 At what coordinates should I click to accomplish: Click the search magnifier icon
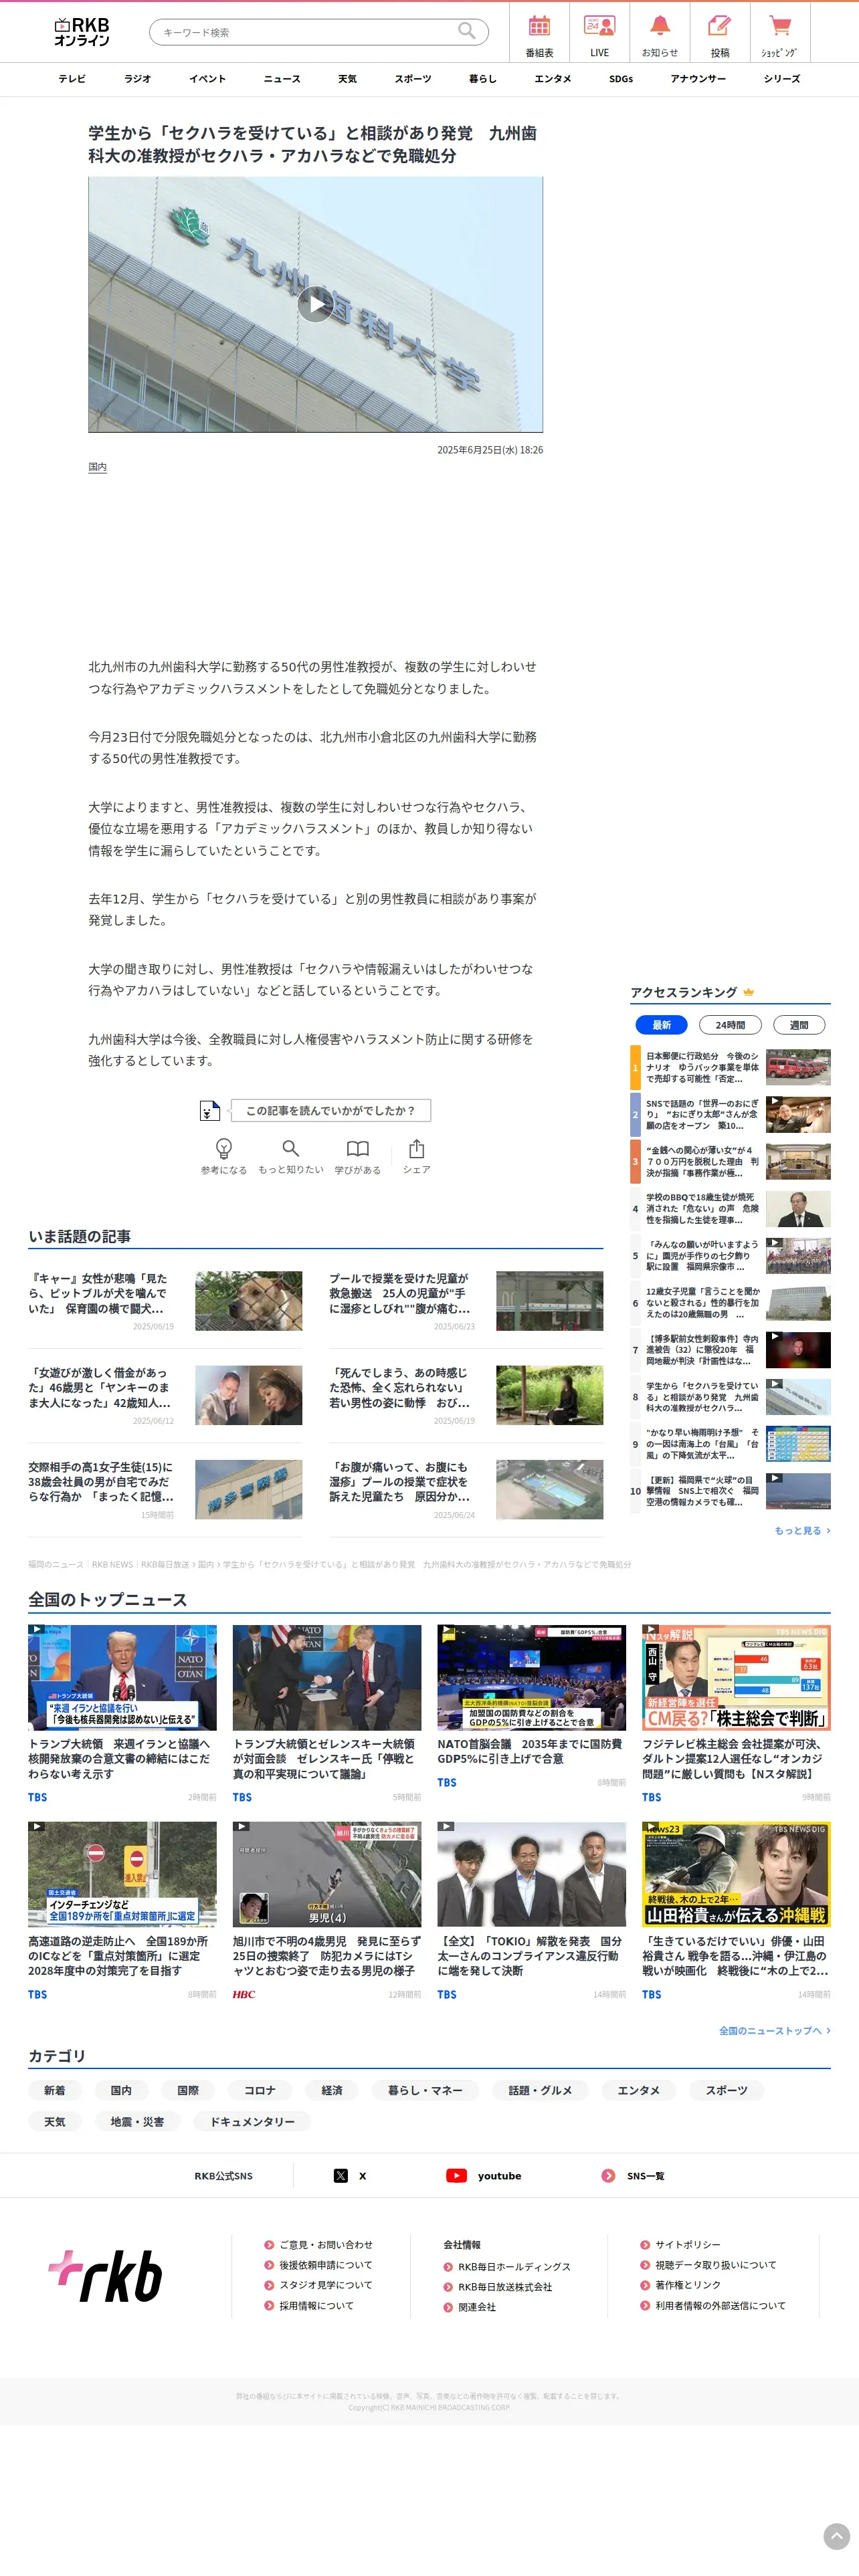(x=466, y=31)
